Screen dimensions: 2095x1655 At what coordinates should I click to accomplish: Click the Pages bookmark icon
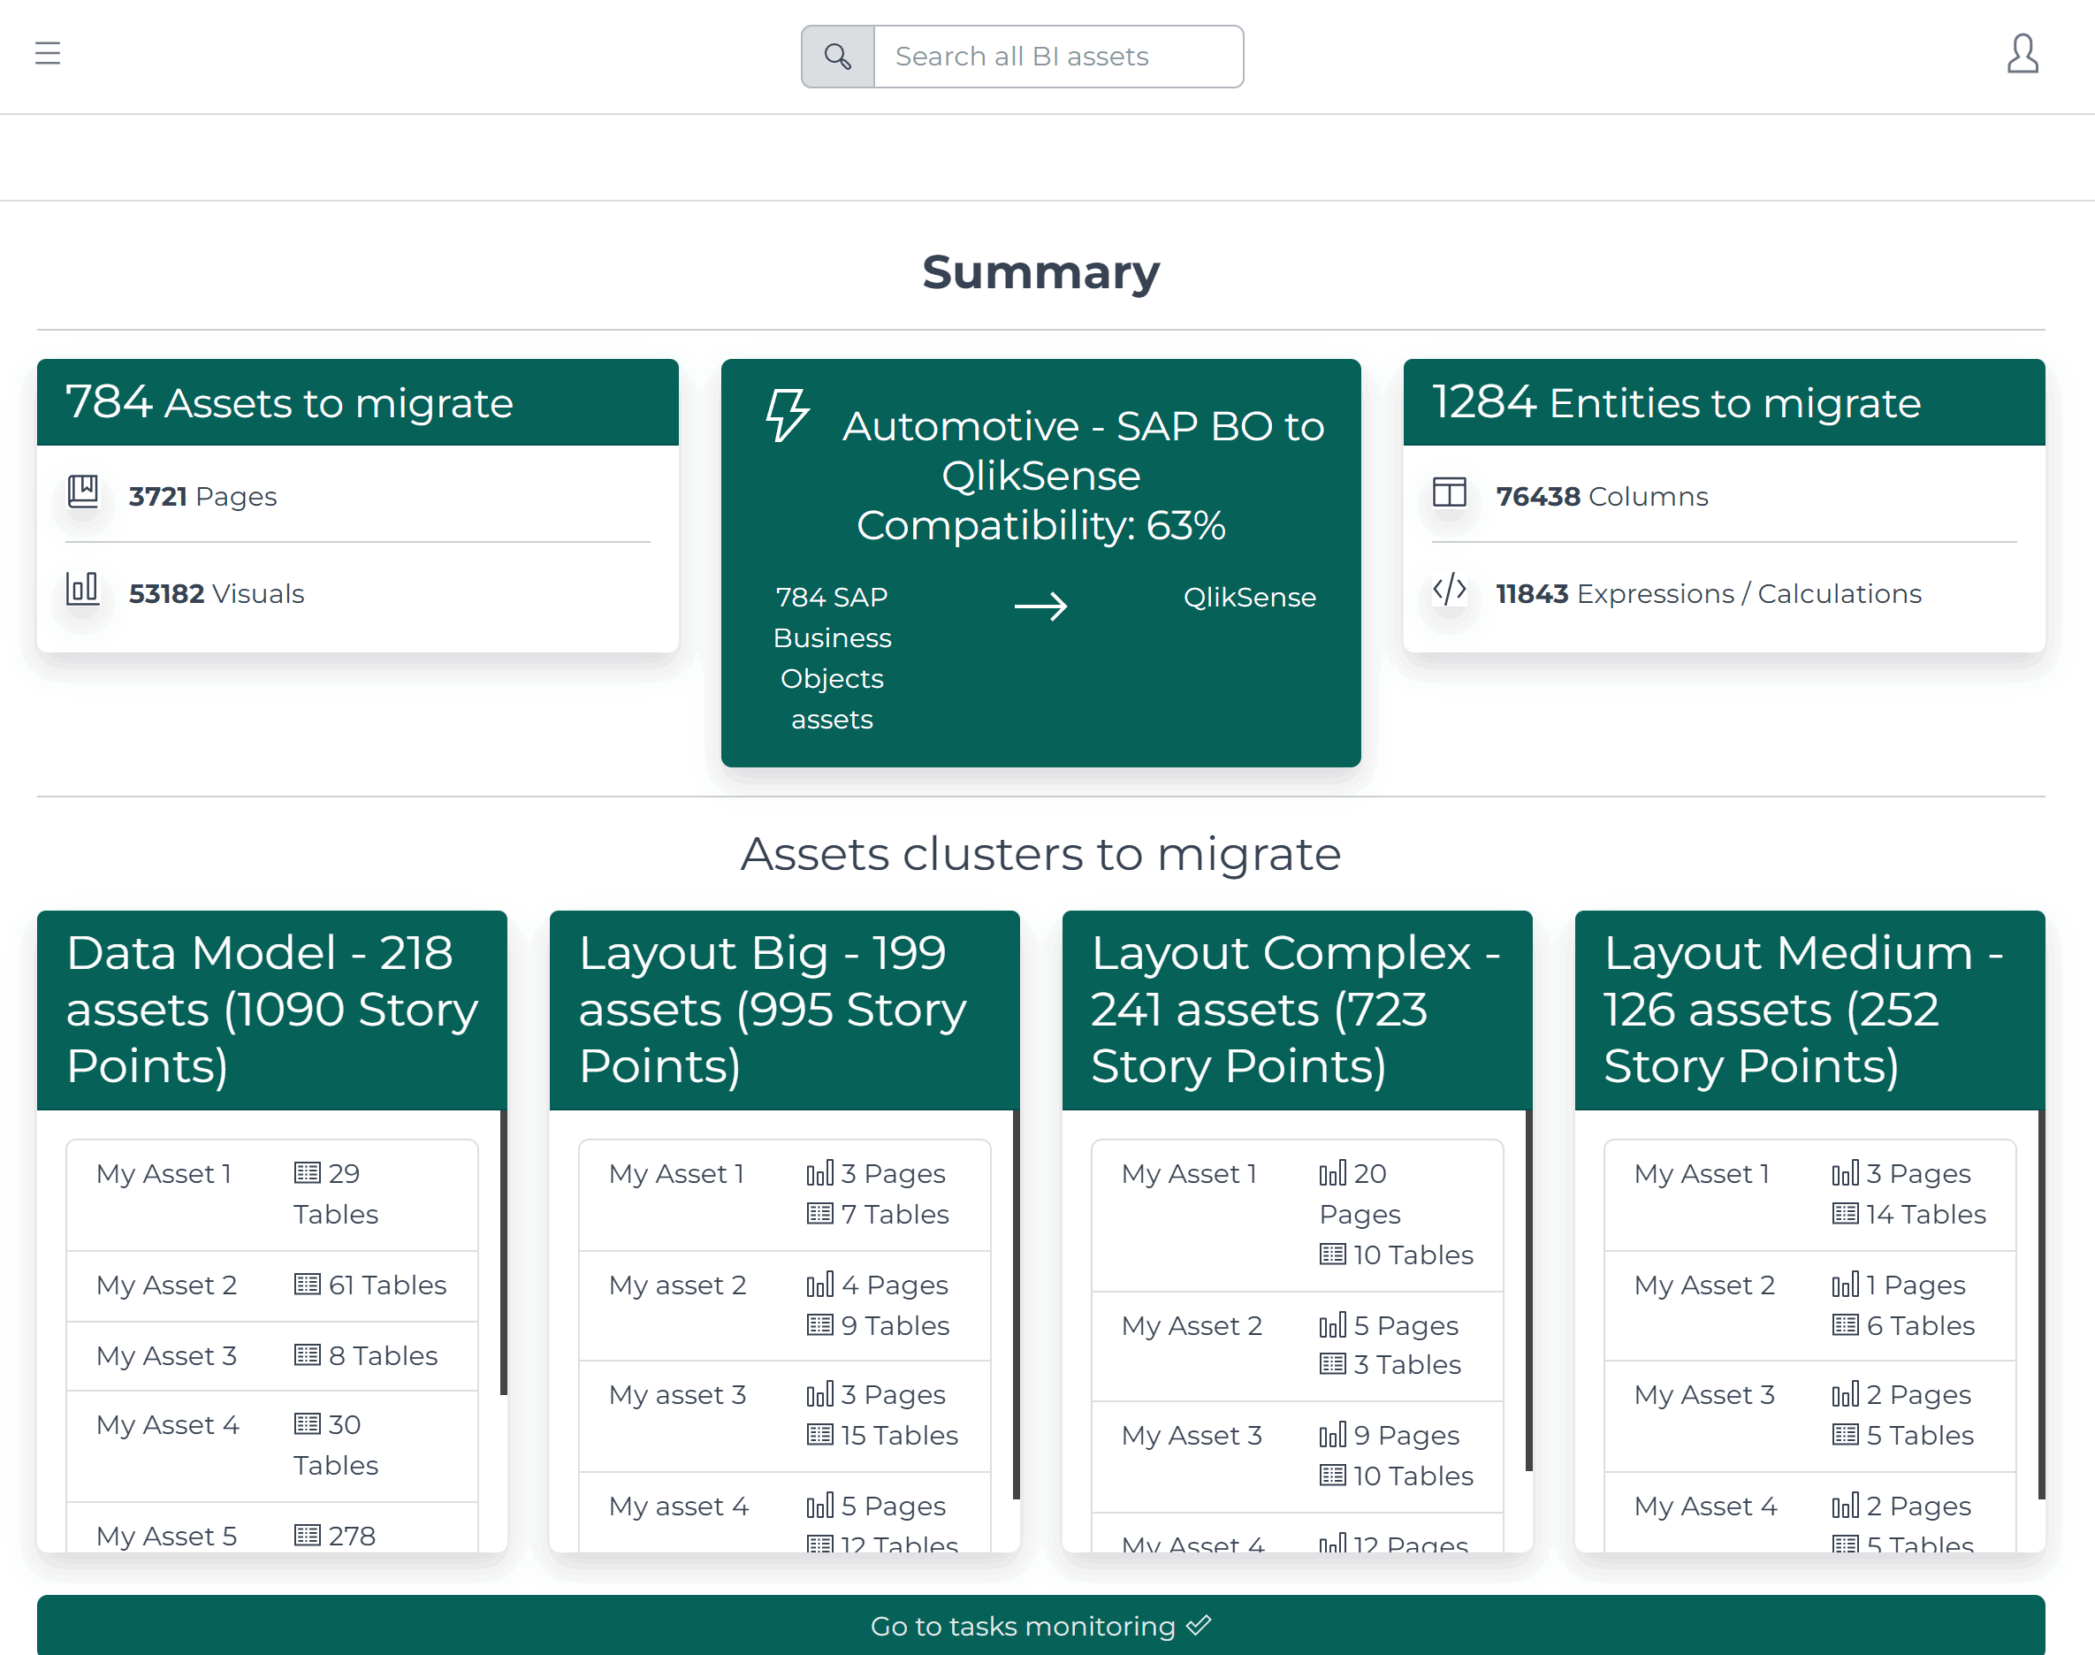[x=83, y=492]
